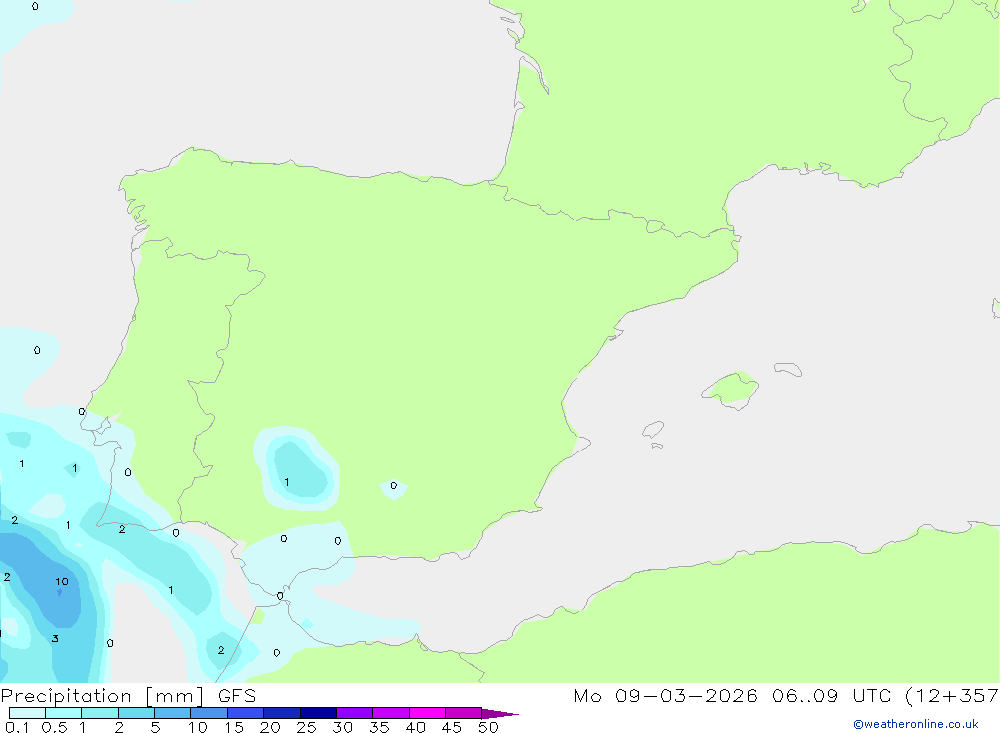Screen dimensions: 1000x733
Task: Click the '3' precipitation value on the map
Action: 55,638
